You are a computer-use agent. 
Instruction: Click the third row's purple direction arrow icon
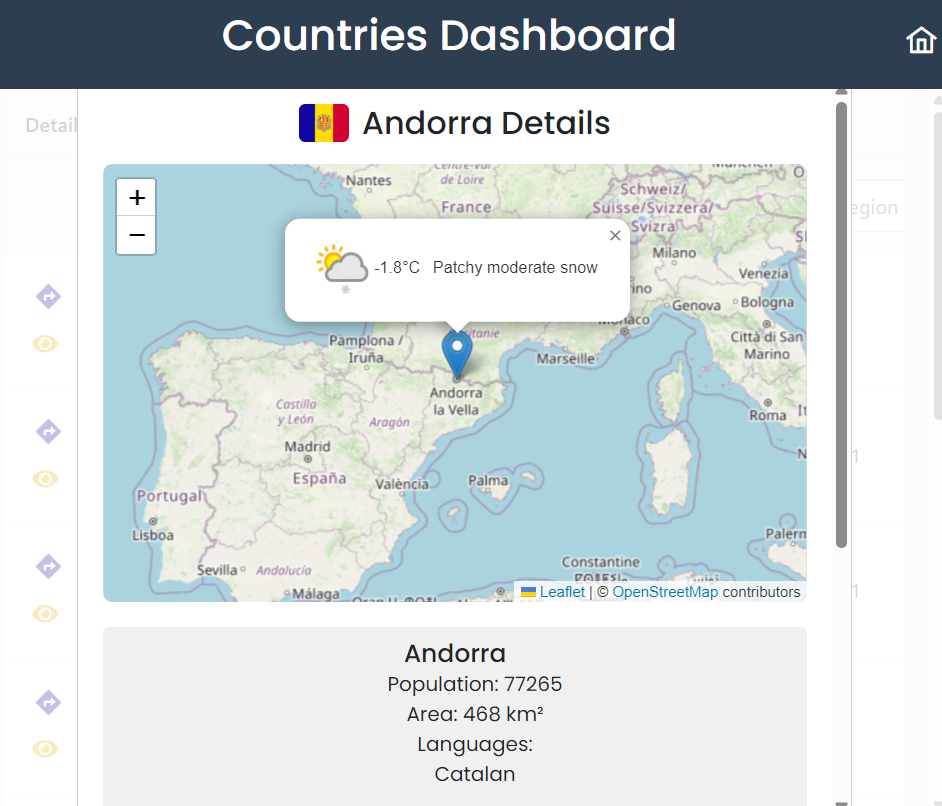48,566
